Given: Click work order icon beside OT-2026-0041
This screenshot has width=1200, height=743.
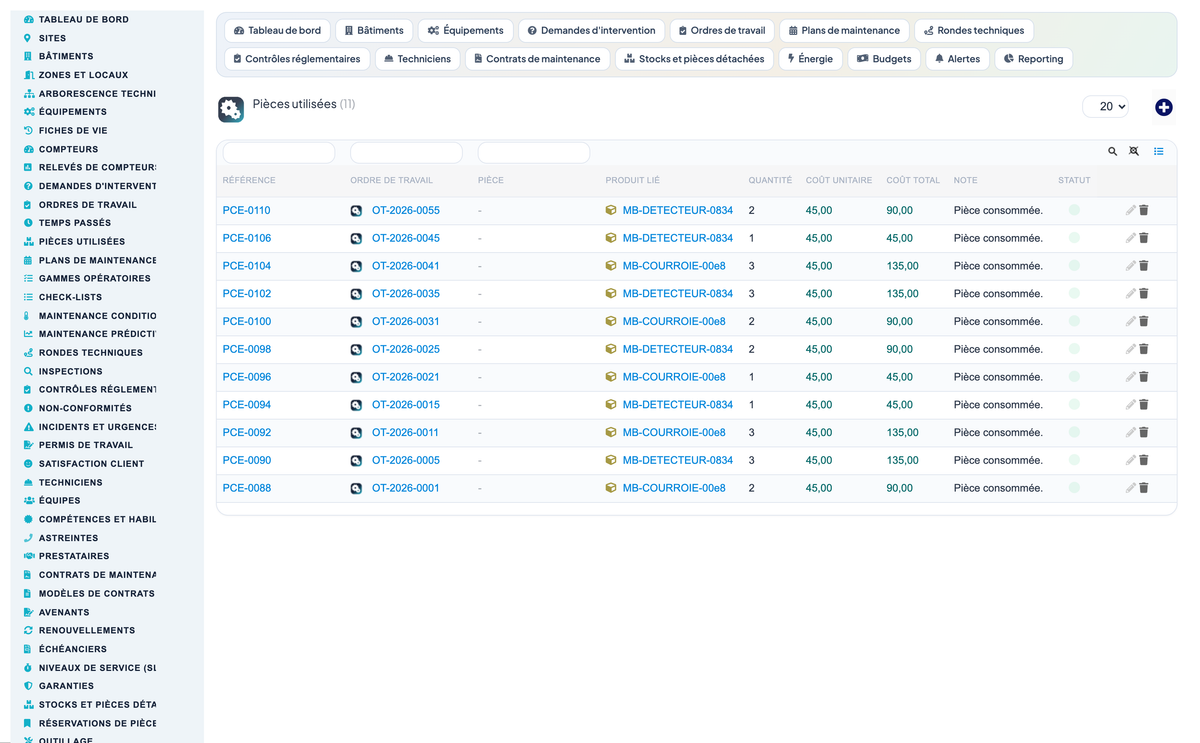Looking at the screenshot, I should click(x=356, y=266).
